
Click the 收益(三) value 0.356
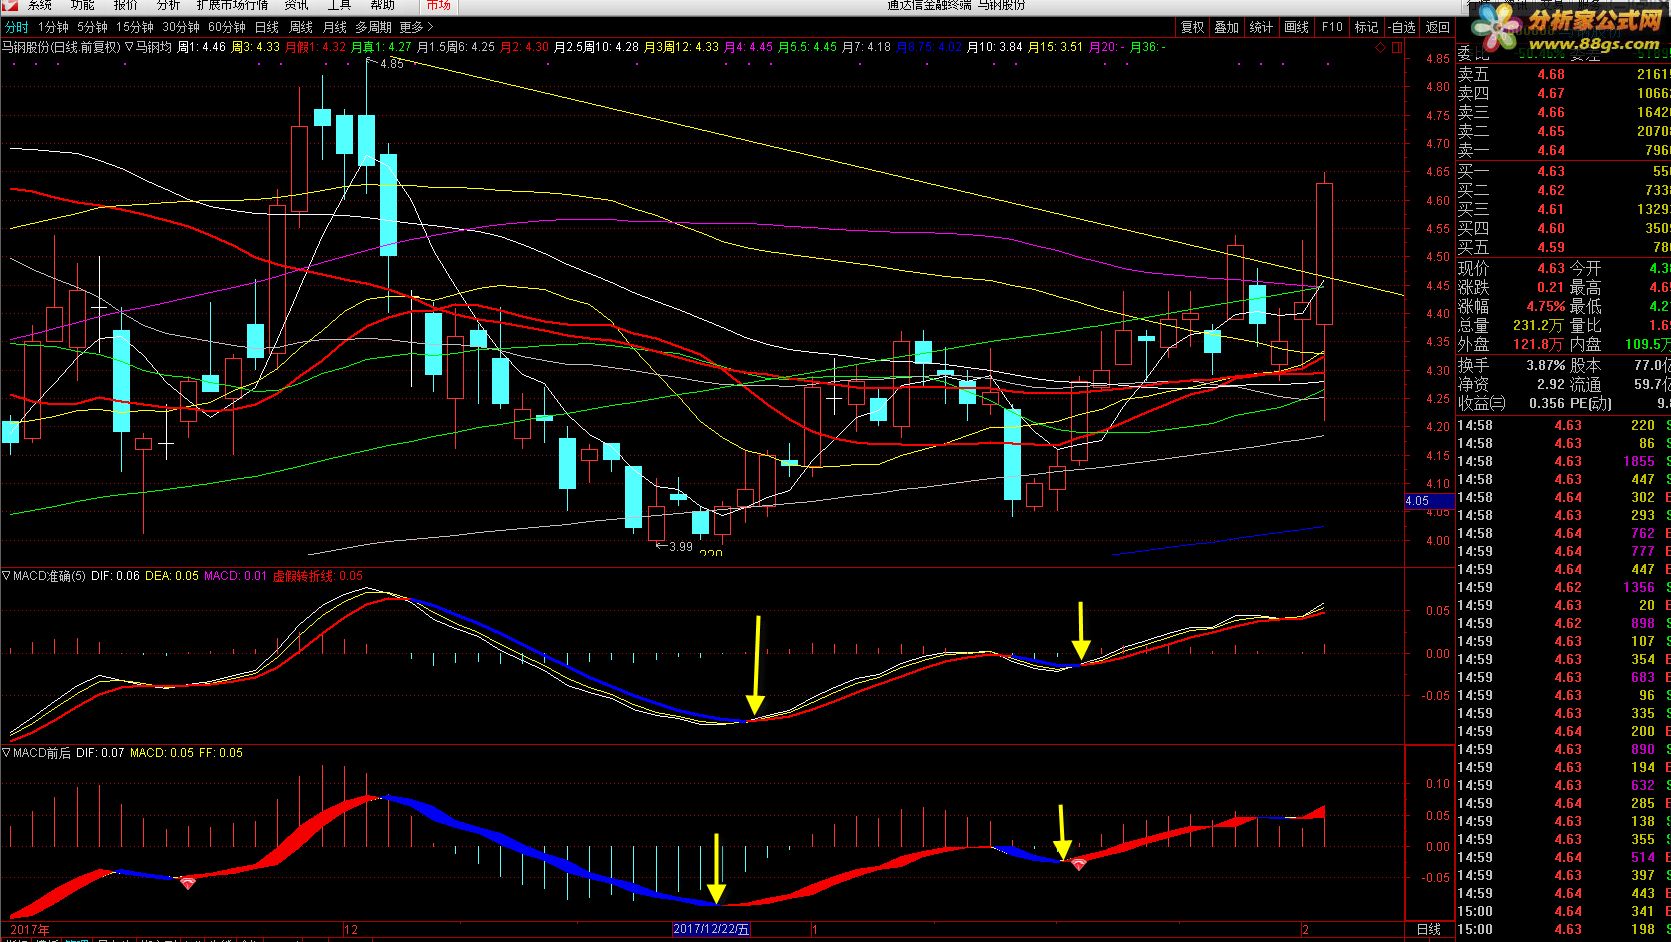click(1547, 403)
